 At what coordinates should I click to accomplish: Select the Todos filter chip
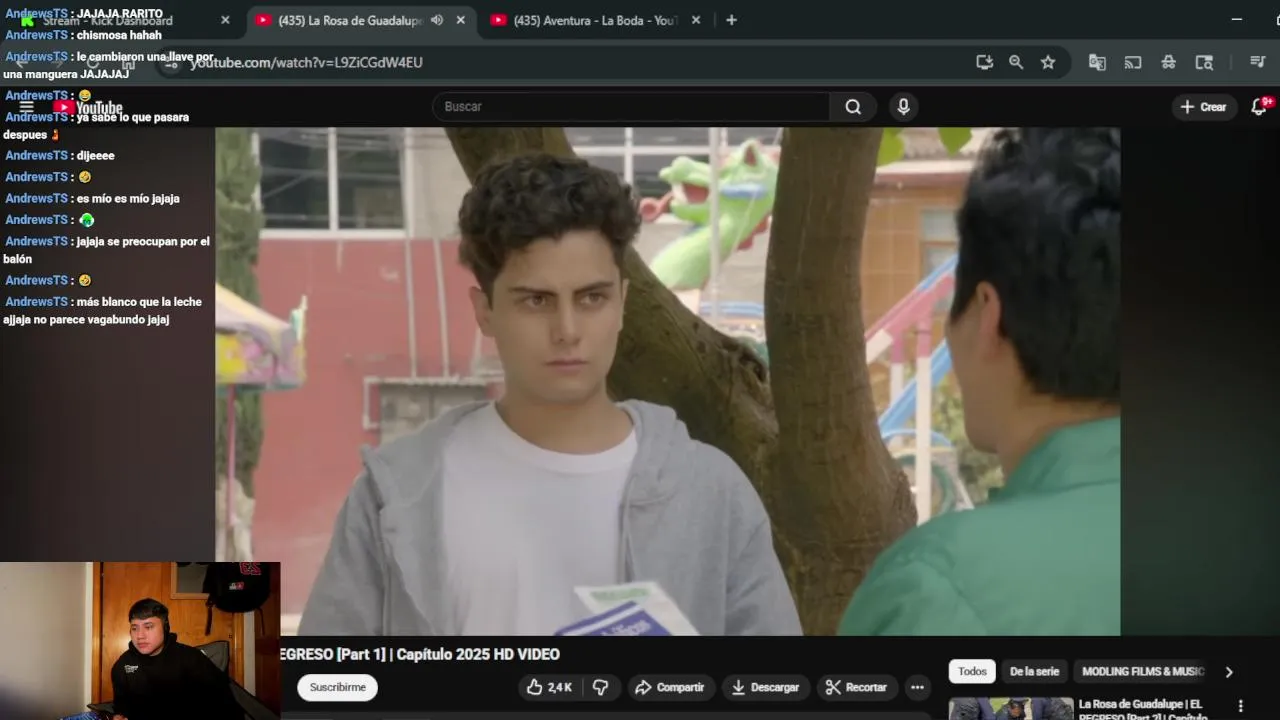pos(972,671)
